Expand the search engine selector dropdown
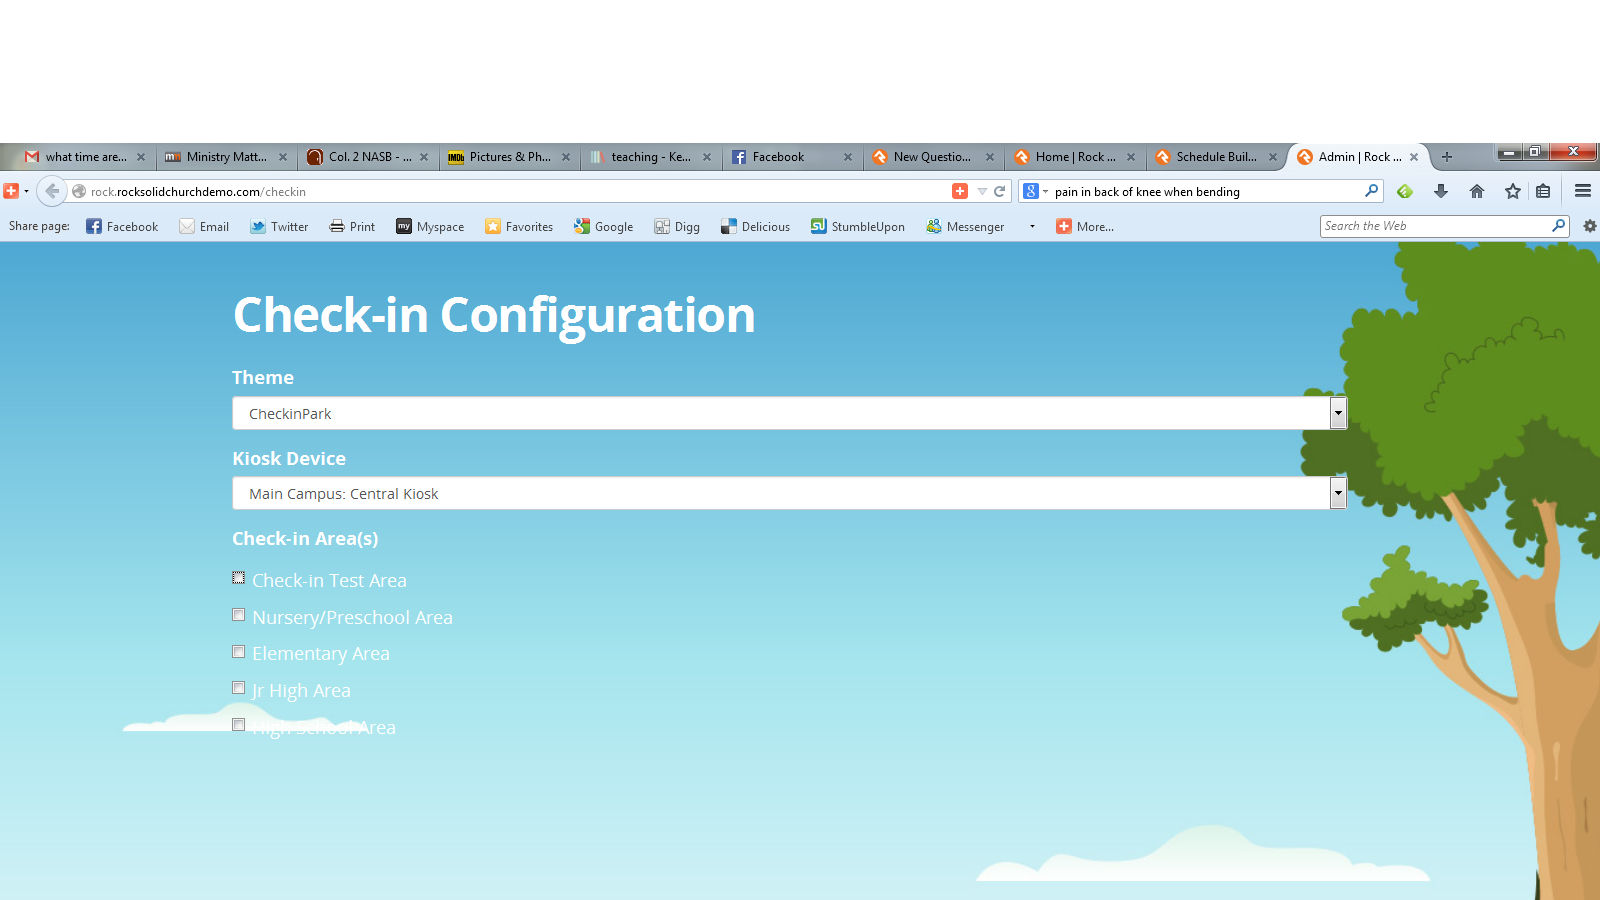Image resolution: width=1600 pixels, height=900 pixels. click(1035, 191)
